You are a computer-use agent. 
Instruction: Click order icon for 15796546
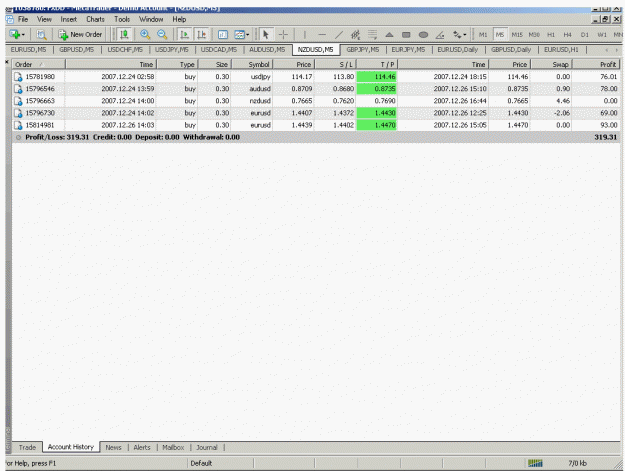(18, 89)
